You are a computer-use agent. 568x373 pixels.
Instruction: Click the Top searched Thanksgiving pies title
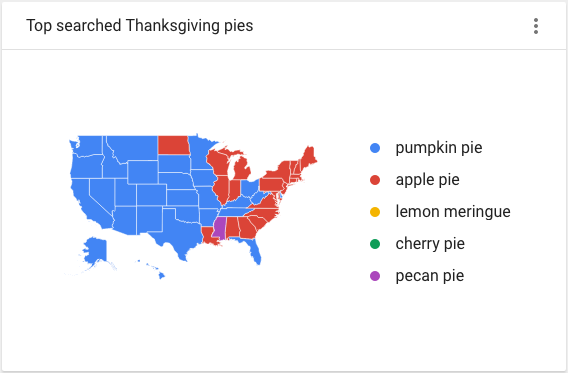[139, 26]
